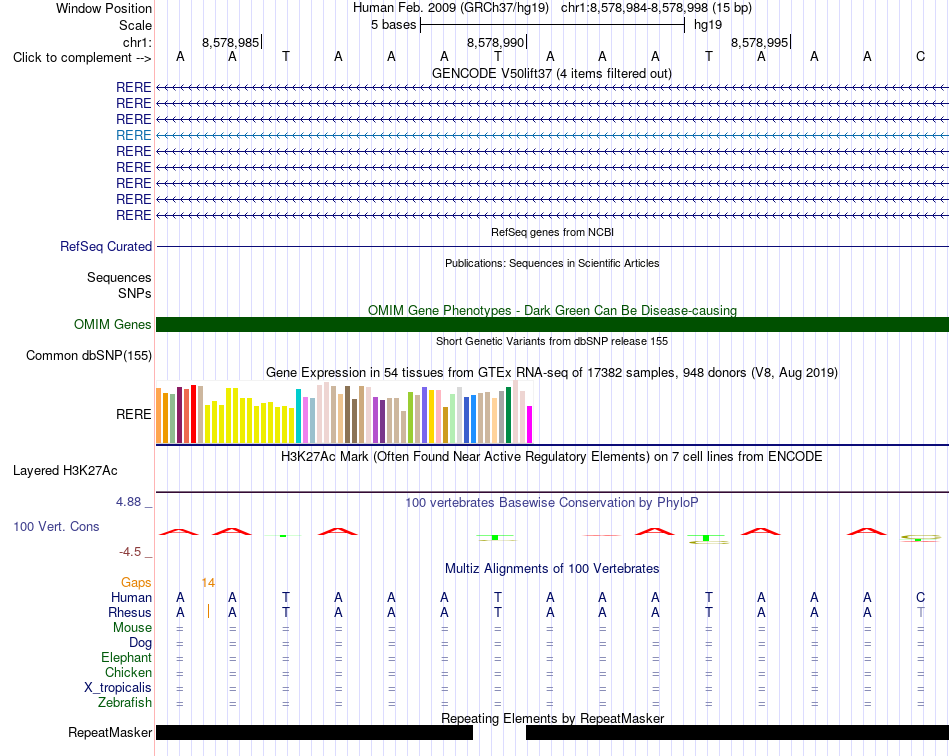Click the greyed T in the Rhesus row
This screenshot has height=756, width=950.
tap(920, 612)
